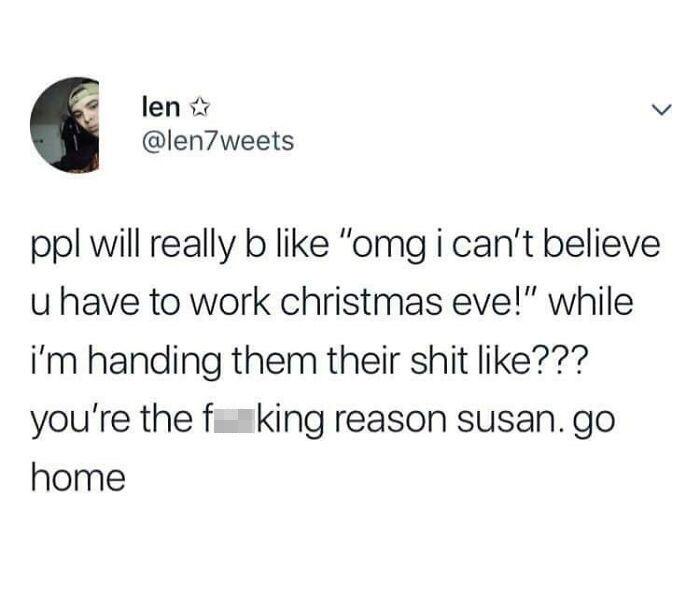The width and height of the screenshot is (700, 609).
Task: Open the tweet options chevron menu
Action: tap(661, 109)
